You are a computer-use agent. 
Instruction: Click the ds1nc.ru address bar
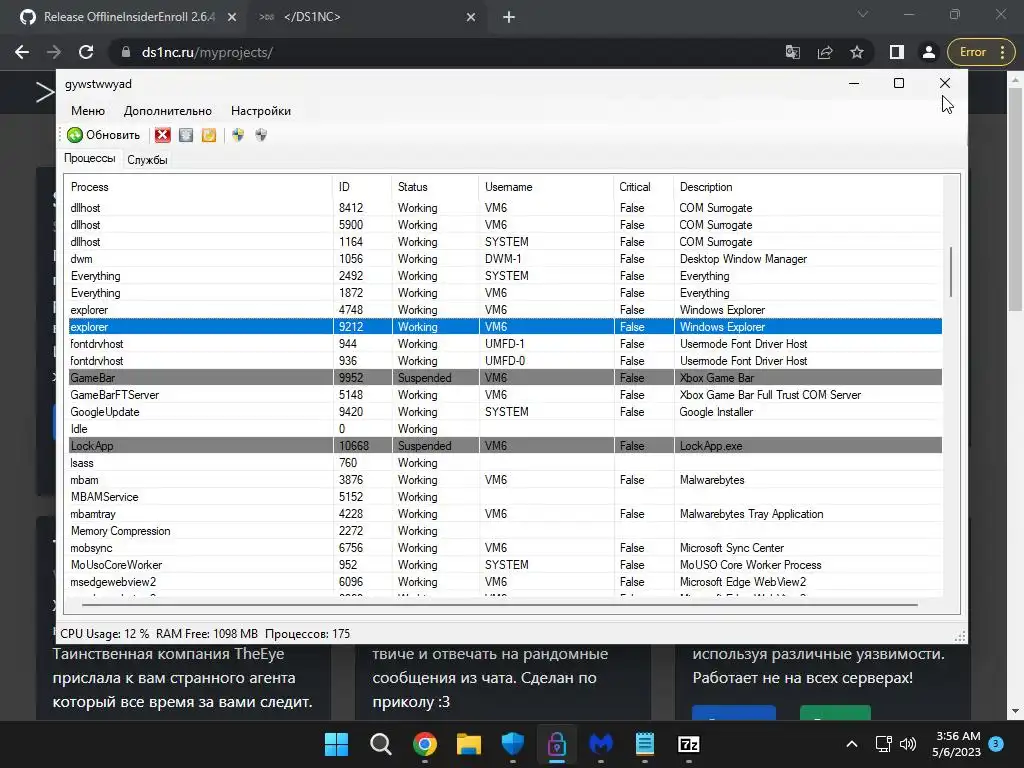click(444, 52)
